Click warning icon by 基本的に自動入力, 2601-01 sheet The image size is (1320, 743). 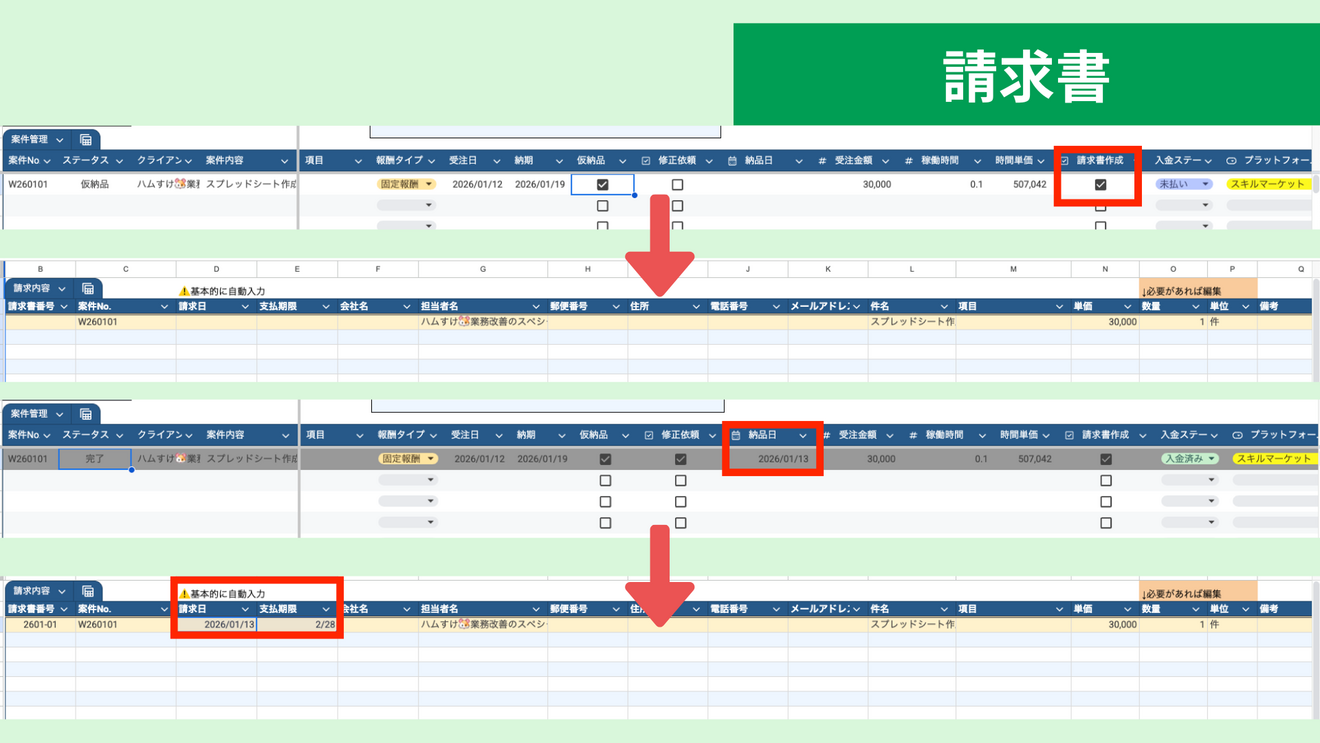(184, 594)
